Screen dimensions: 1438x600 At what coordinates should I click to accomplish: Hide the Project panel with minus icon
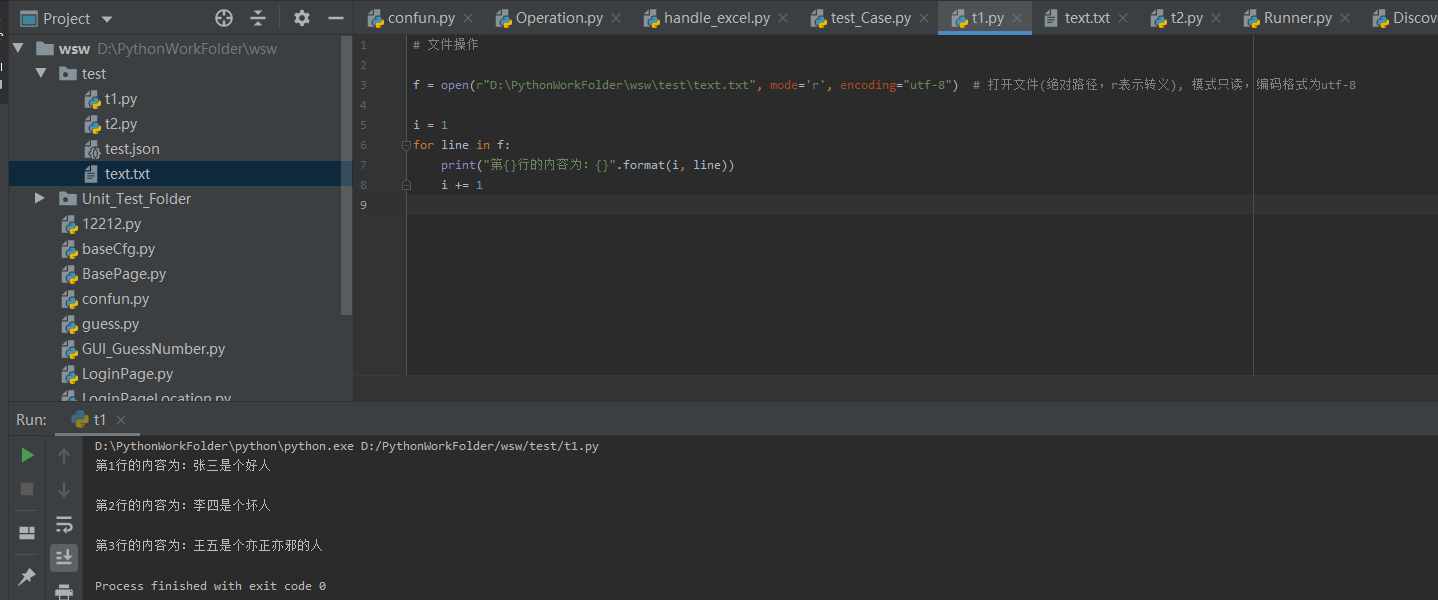pyautogui.click(x=335, y=18)
